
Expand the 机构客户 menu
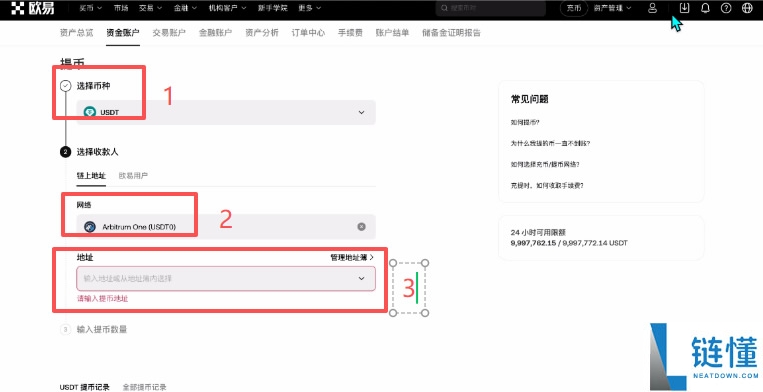(x=227, y=8)
